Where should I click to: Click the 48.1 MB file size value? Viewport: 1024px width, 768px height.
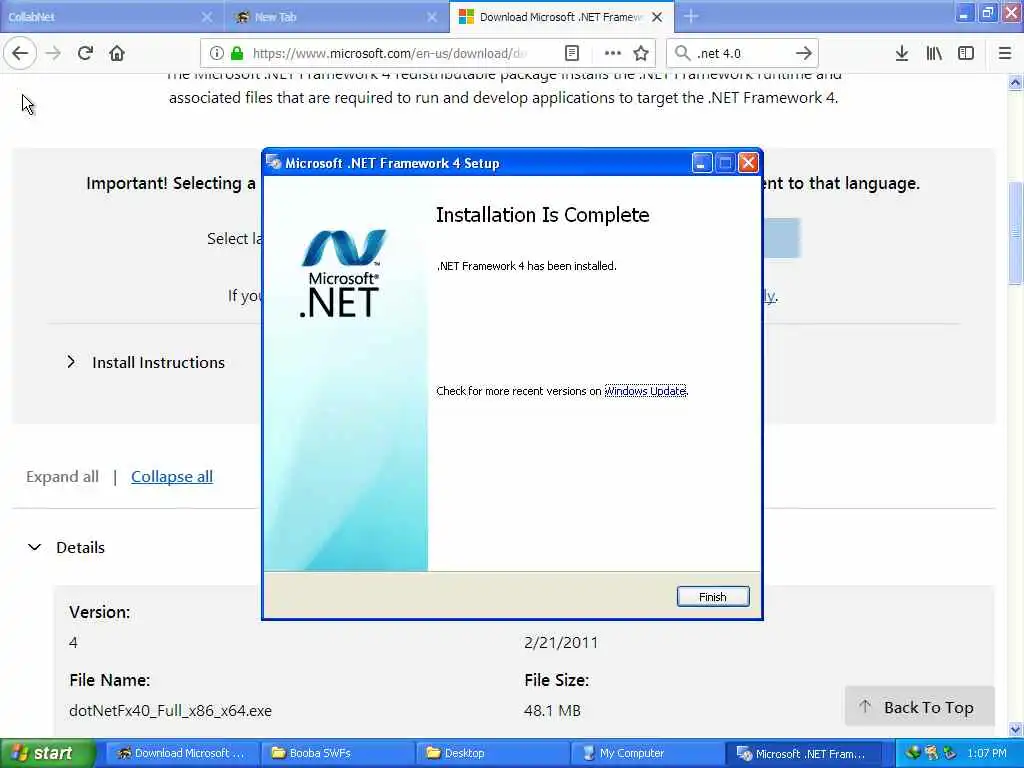[552, 711]
